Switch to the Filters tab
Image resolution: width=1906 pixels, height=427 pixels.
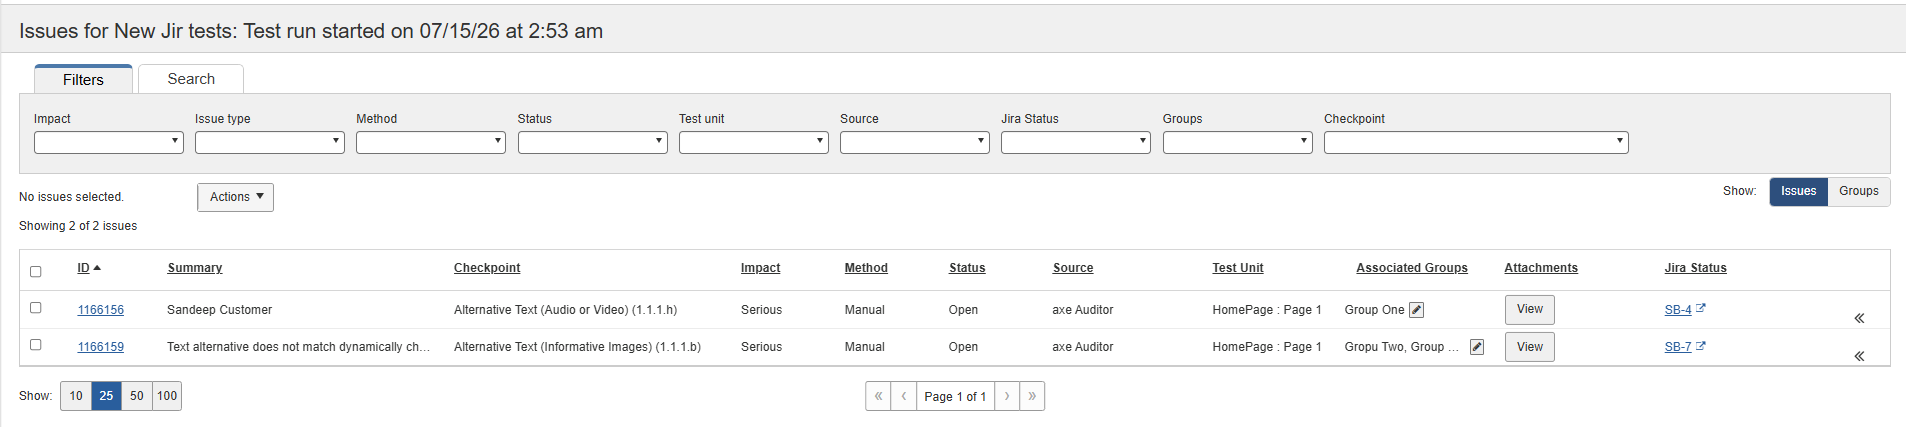point(84,79)
